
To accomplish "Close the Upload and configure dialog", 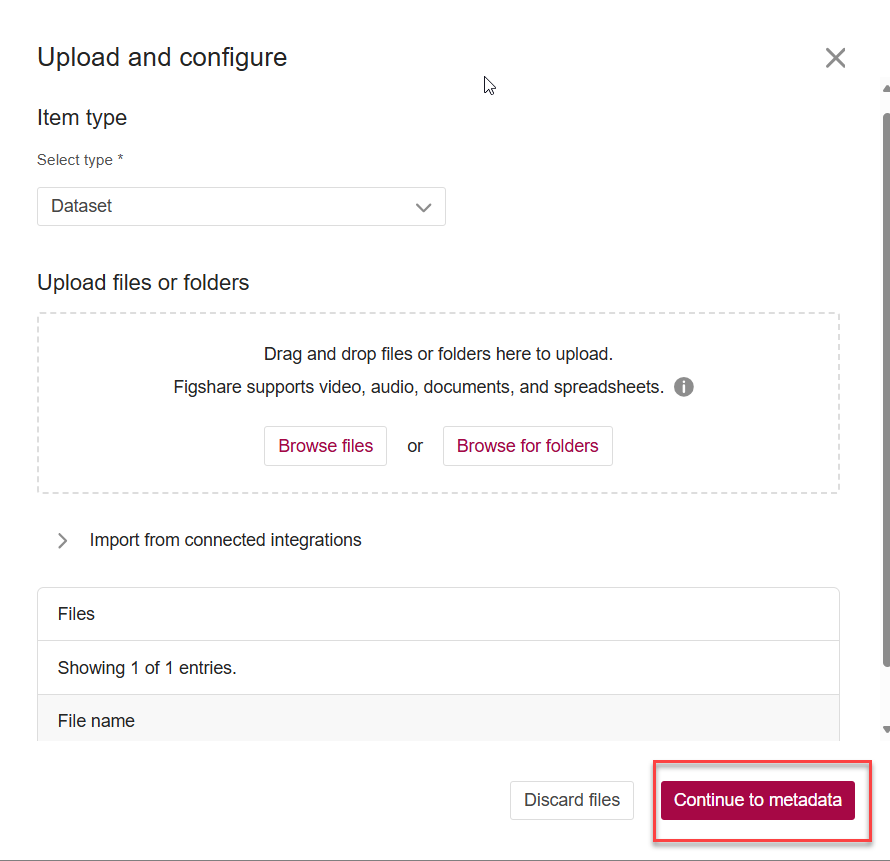I will (835, 58).
